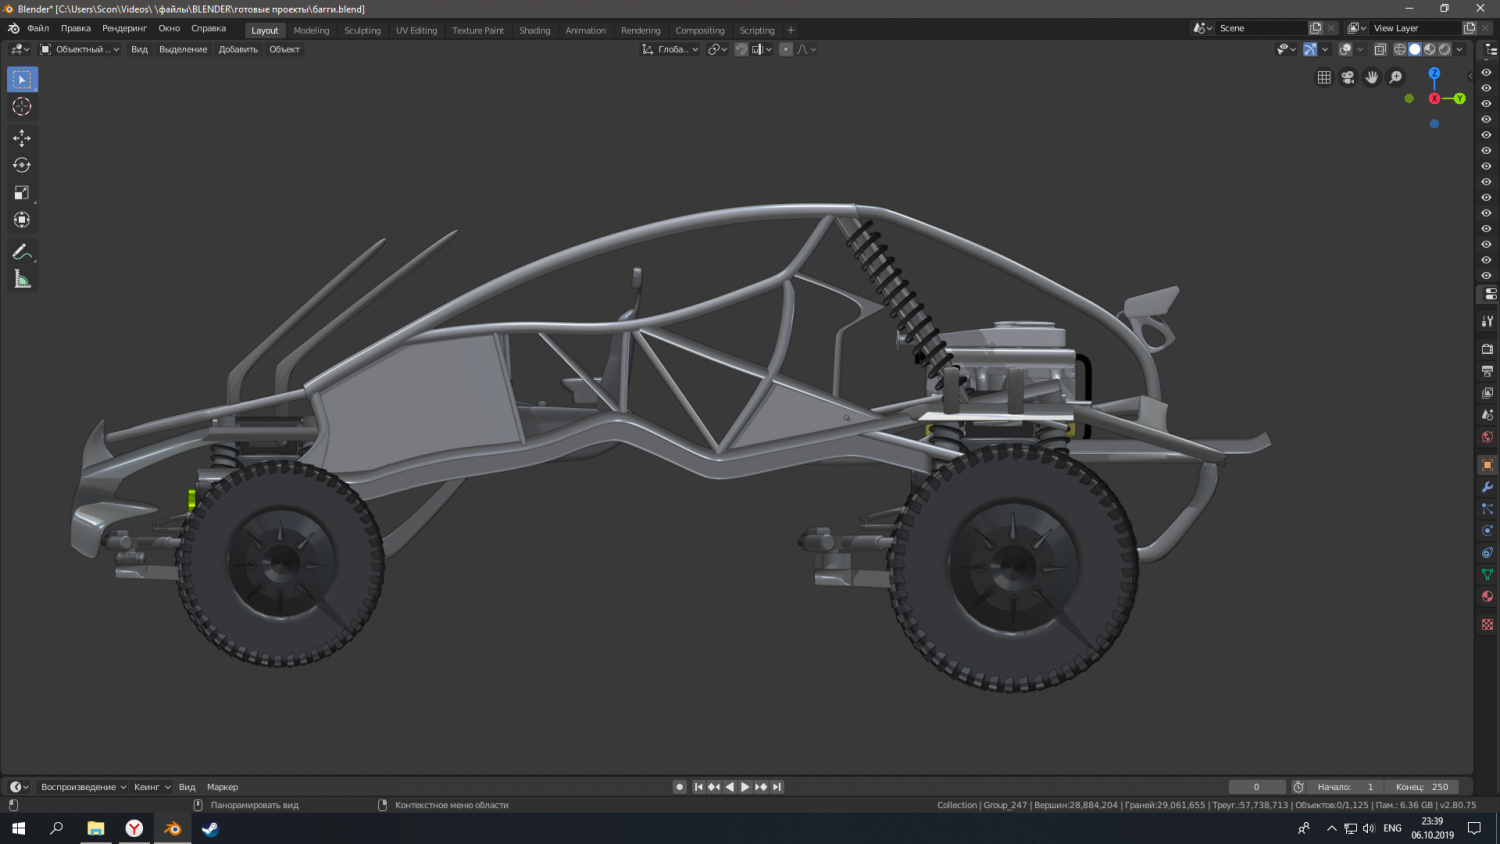Open Material properties tab
Image resolution: width=1500 pixels, height=844 pixels.
tap(1488, 597)
